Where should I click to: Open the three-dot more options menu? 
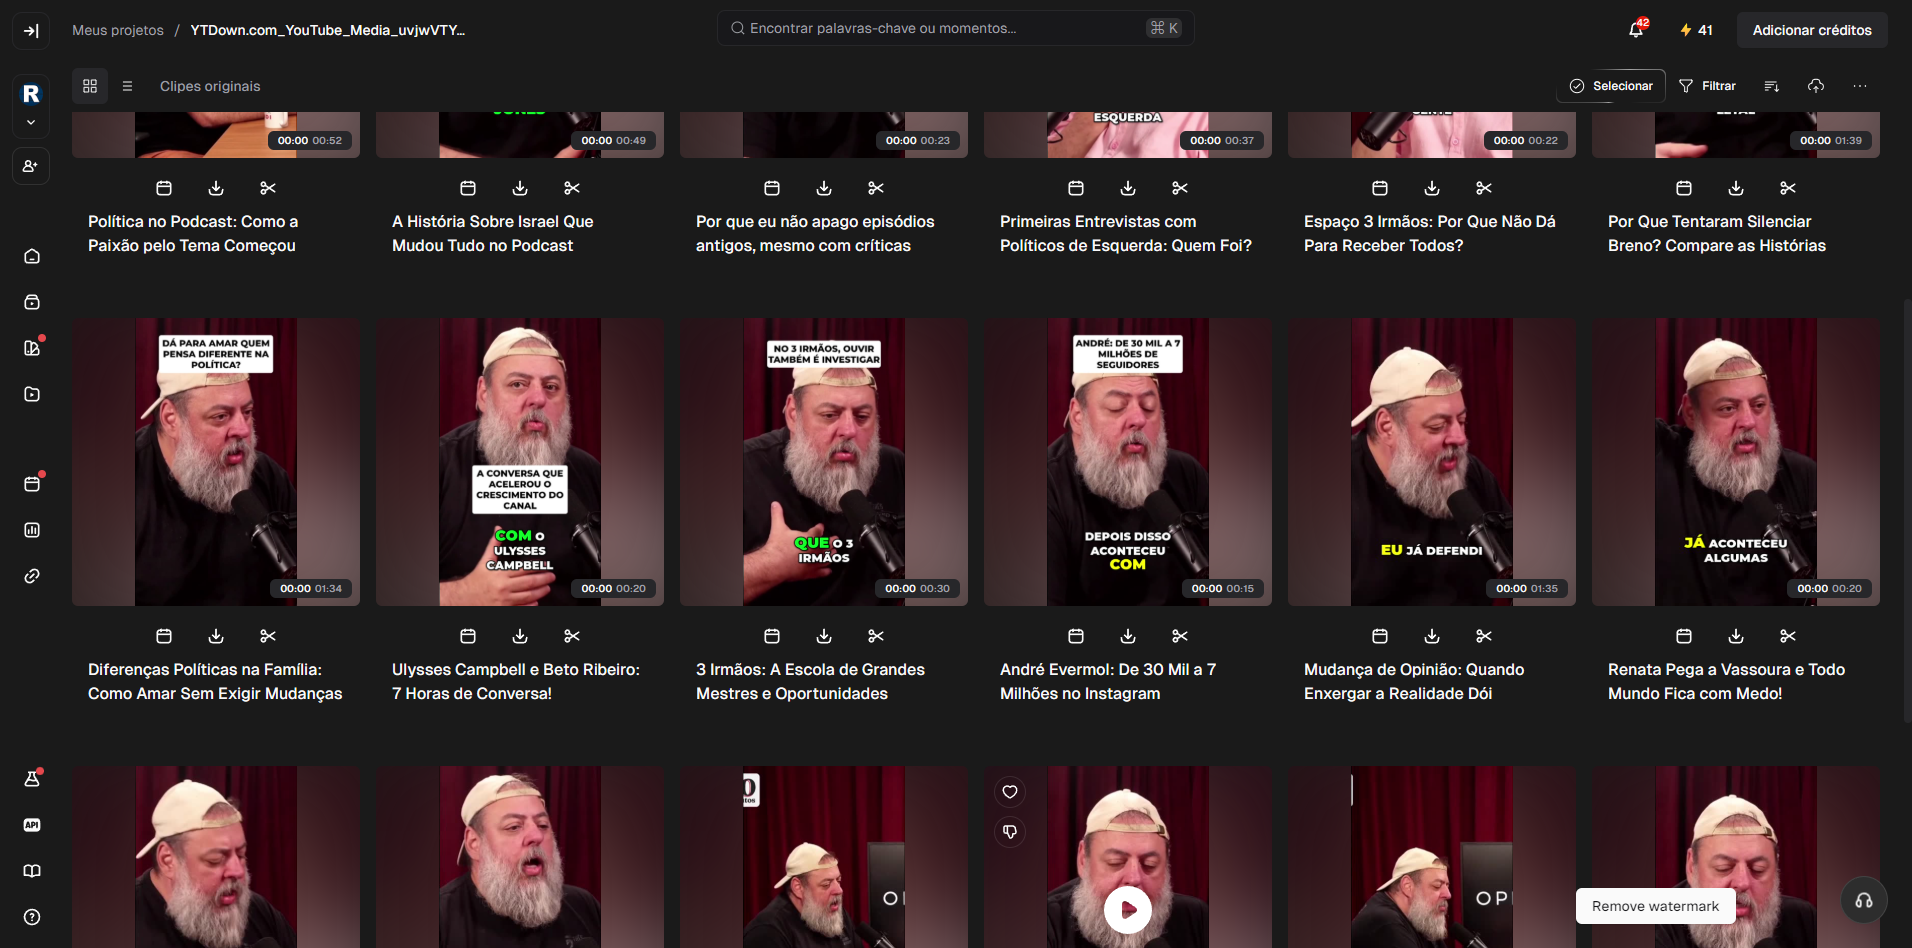pos(1860,86)
